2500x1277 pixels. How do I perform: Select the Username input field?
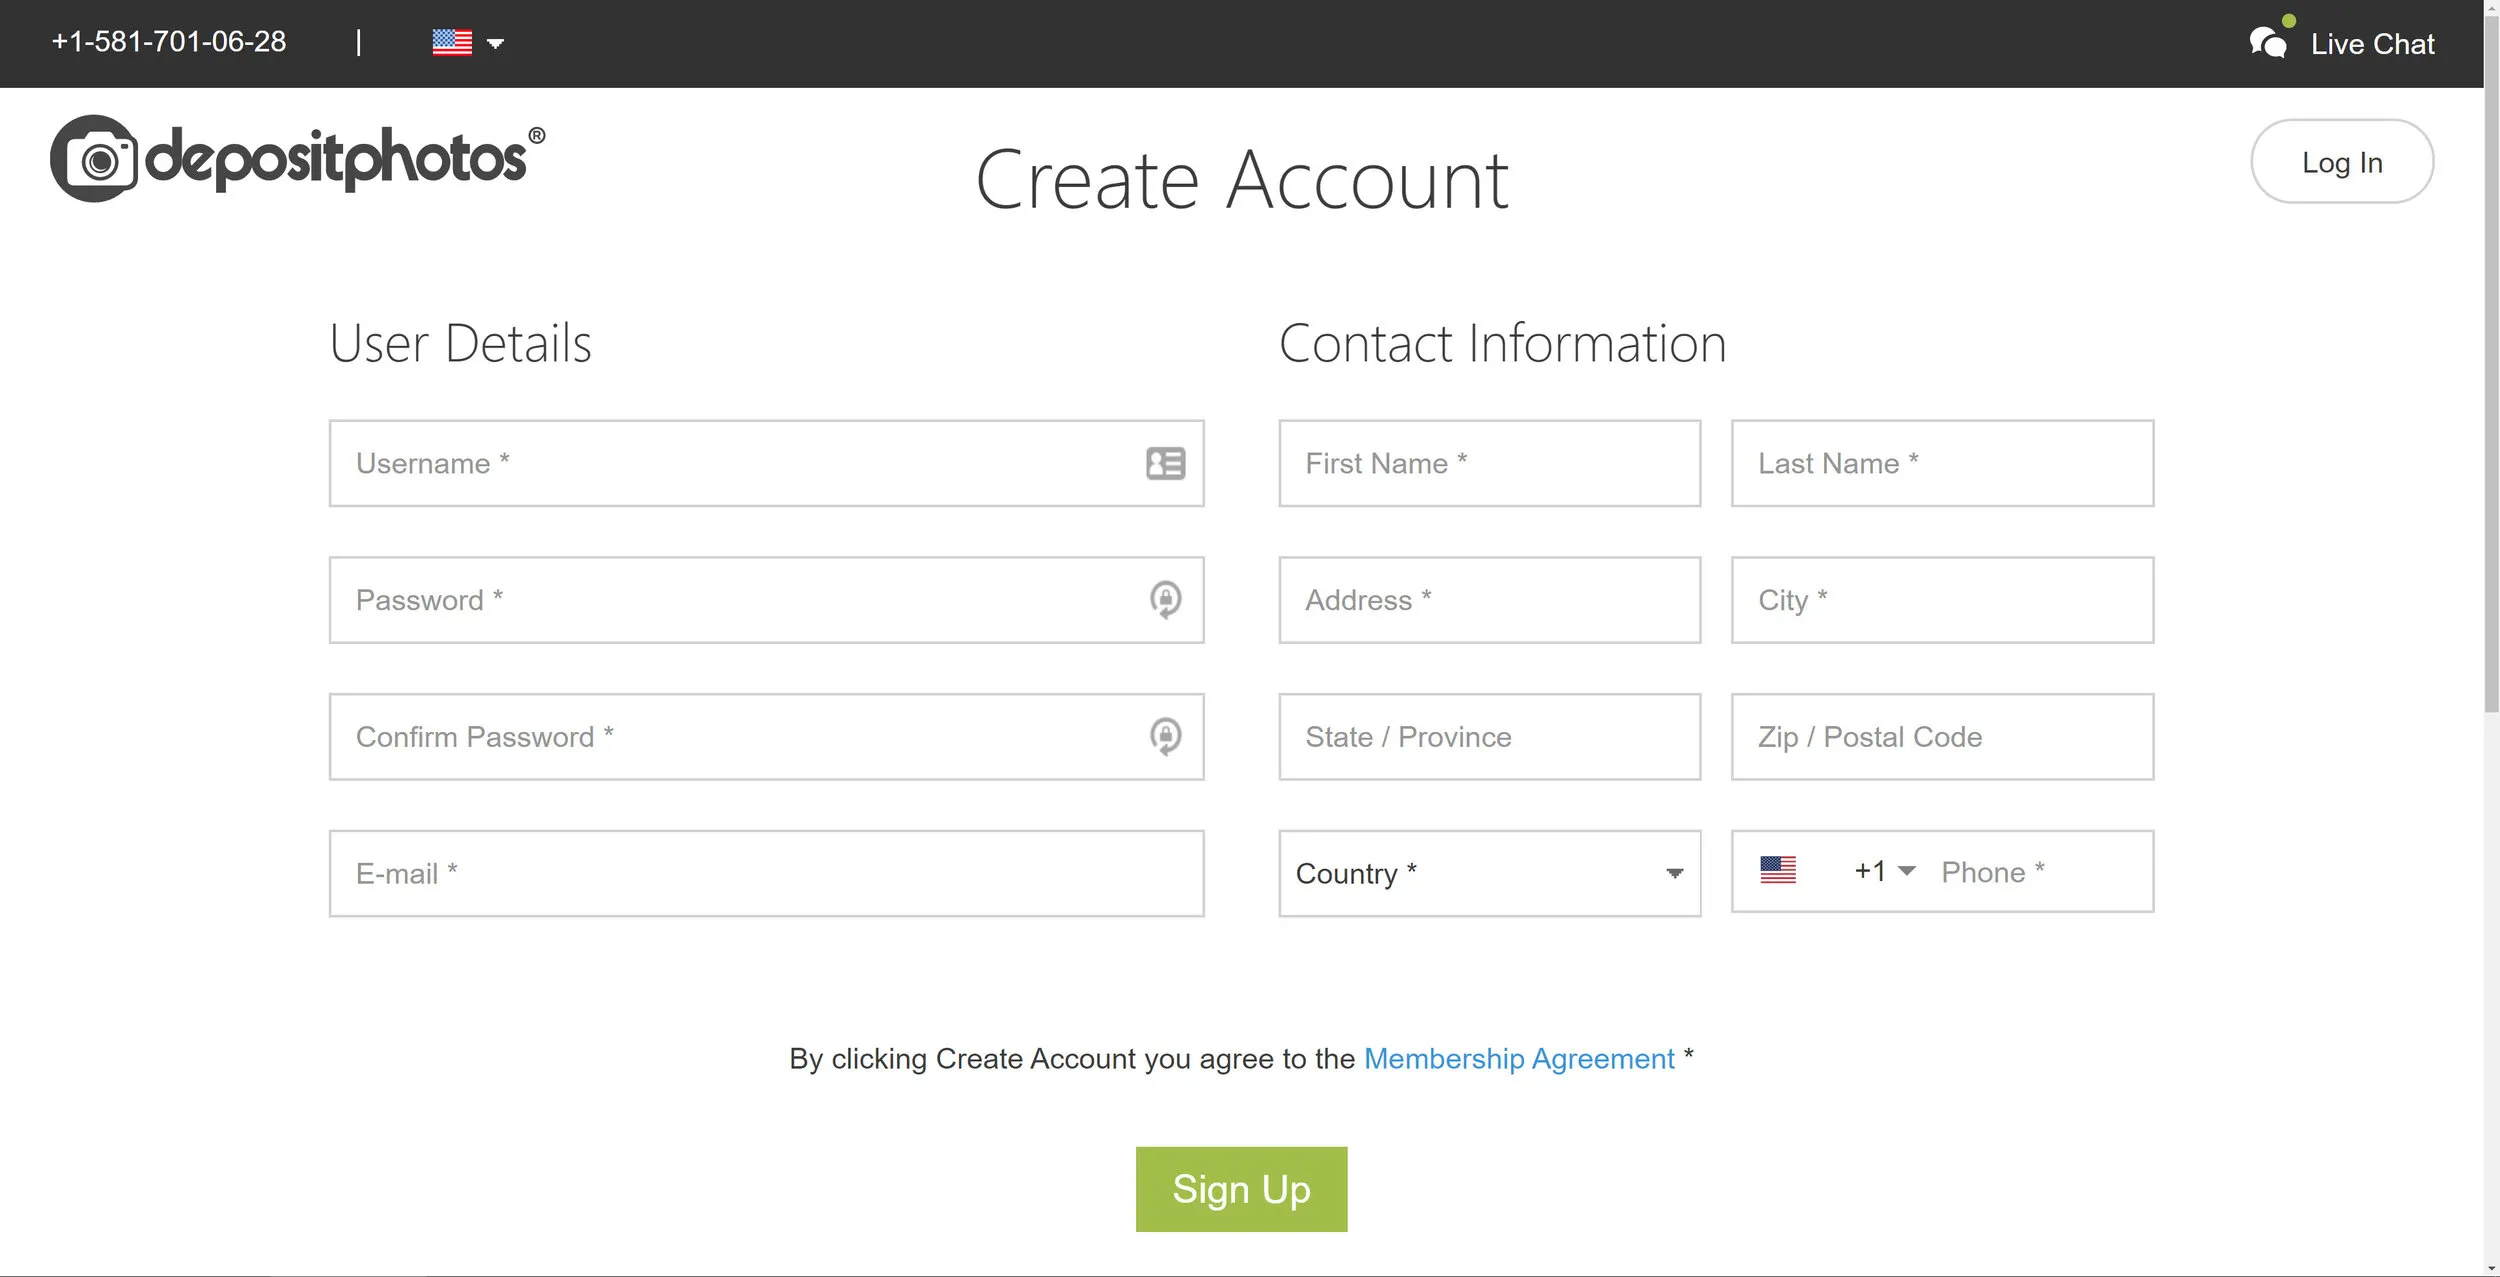[x=767, y=463]
